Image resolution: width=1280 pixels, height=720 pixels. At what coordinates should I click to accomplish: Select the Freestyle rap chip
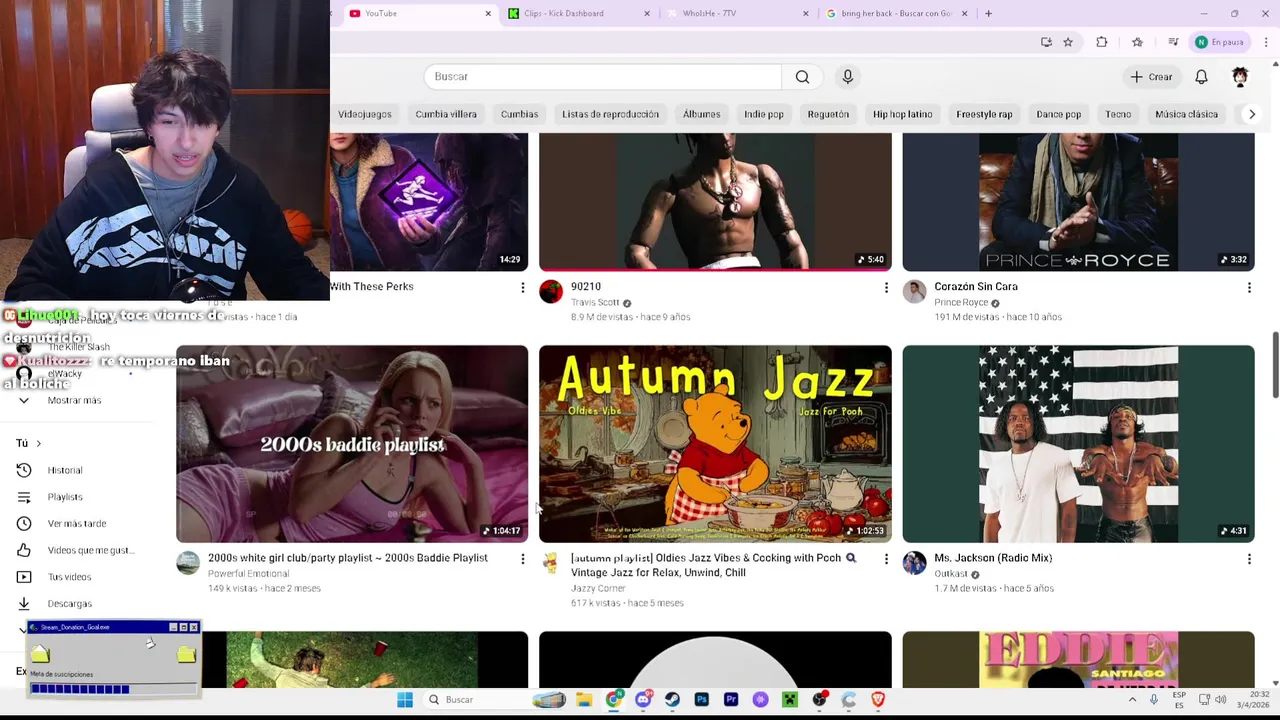coord(984,114)
